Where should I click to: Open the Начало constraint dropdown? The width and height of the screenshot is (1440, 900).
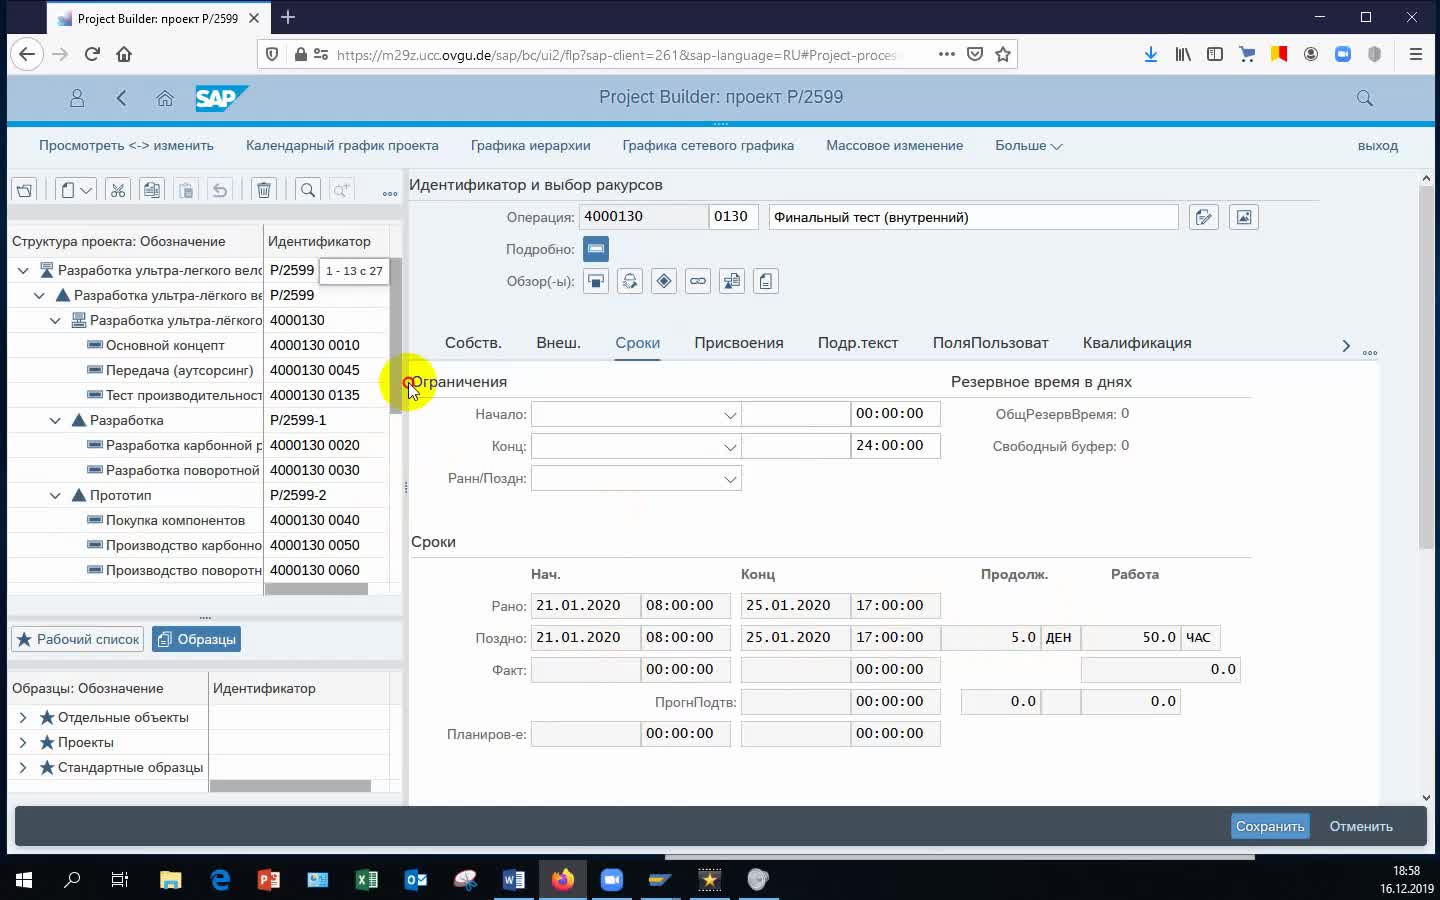730,415
